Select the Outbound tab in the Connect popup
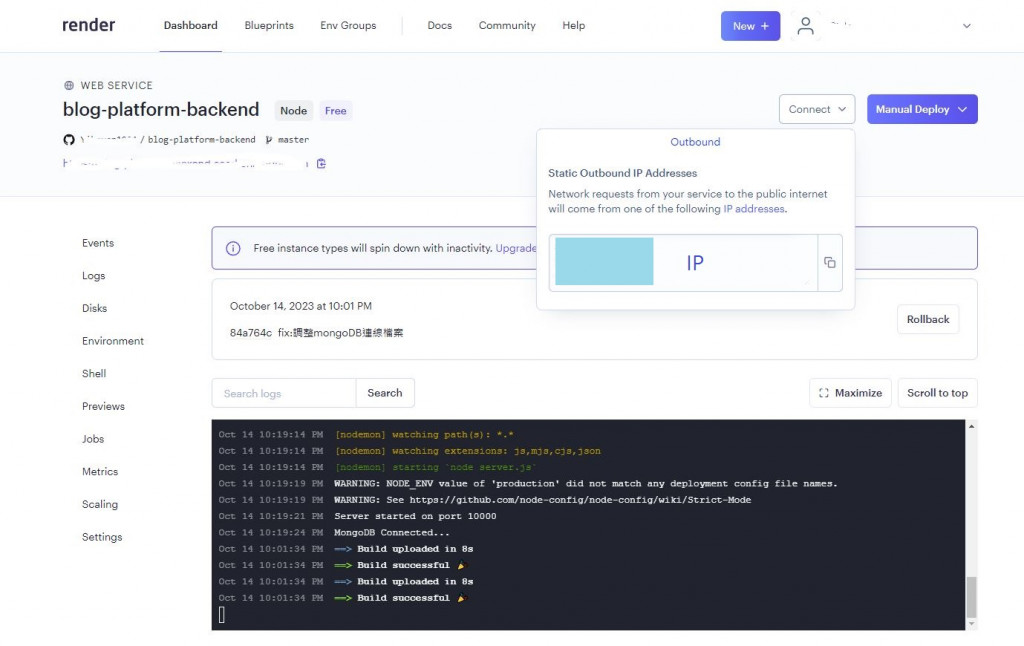Viewport: 1024px width, 646px height. pos(695,142)
